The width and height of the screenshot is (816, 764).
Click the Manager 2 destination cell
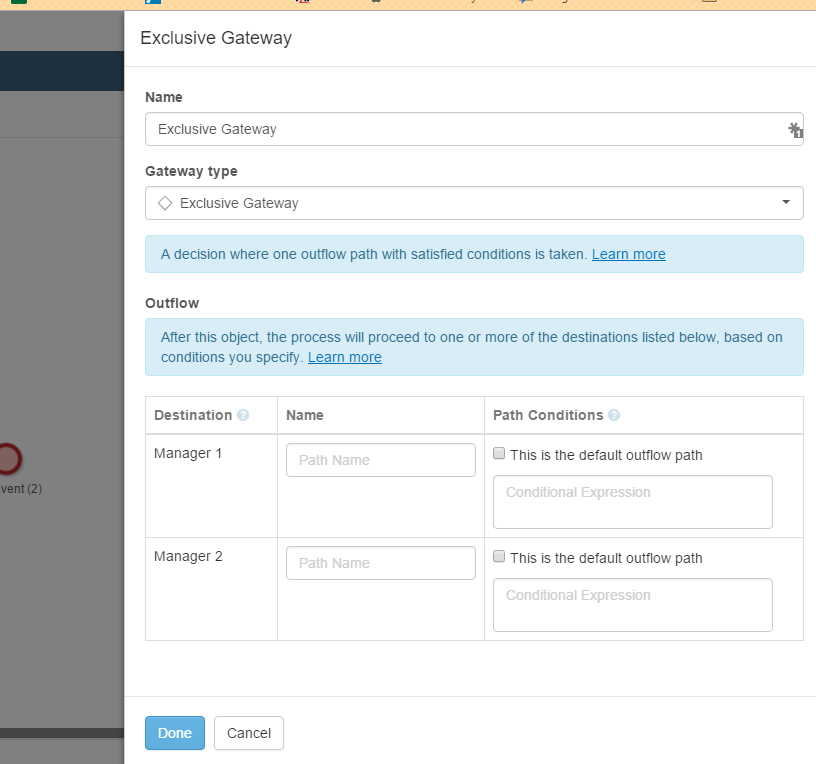click(x=188, y=557)
